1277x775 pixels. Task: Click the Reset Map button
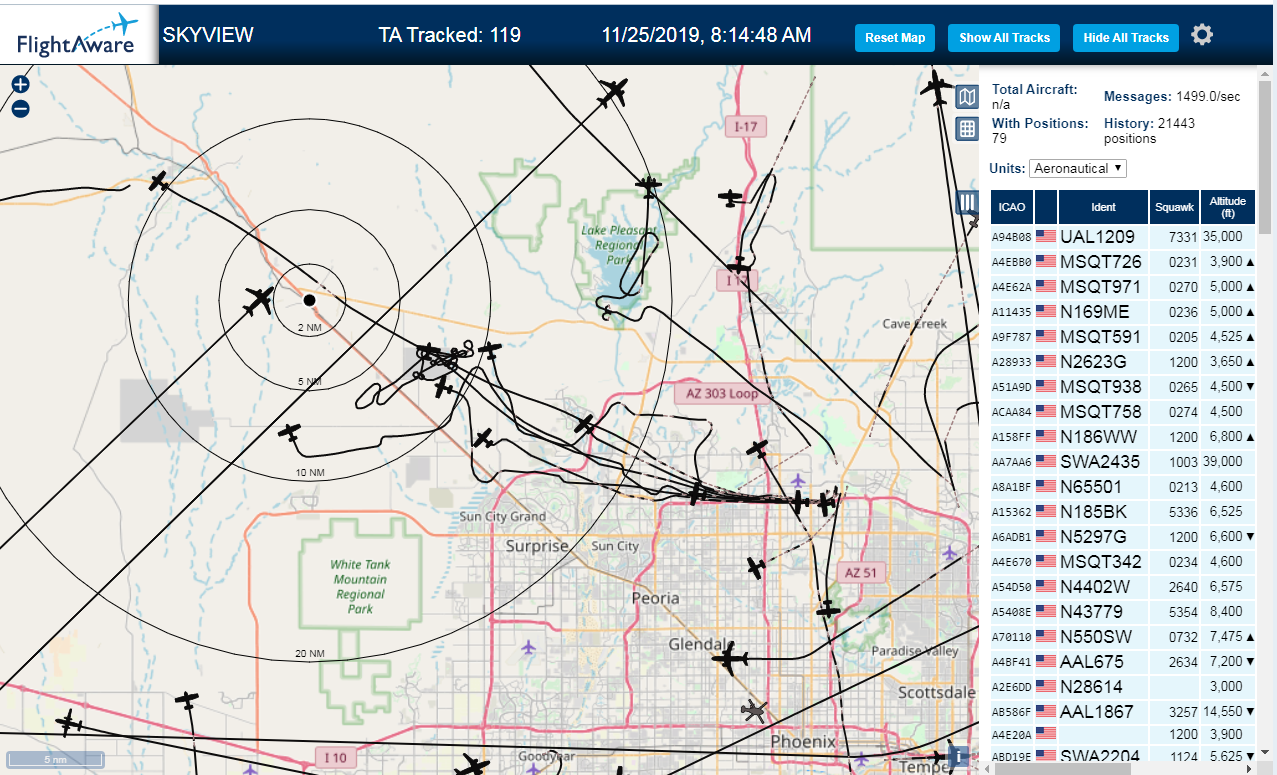[x=895, y=38]
